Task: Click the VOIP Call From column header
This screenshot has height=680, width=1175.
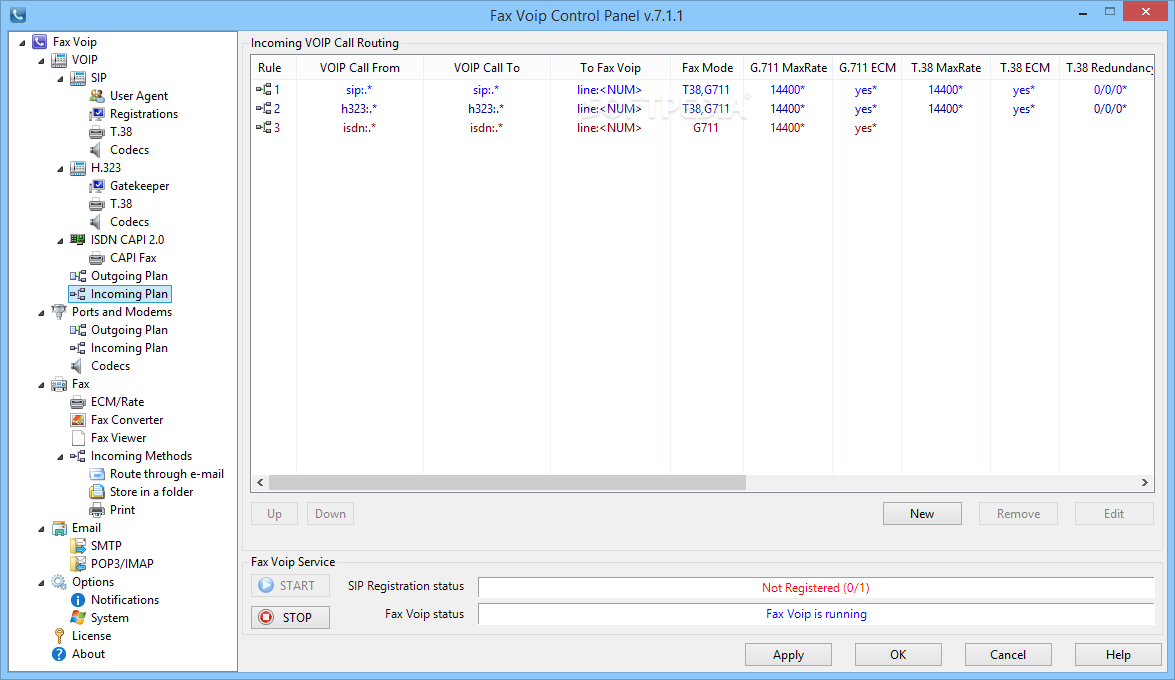Action: 360,67
